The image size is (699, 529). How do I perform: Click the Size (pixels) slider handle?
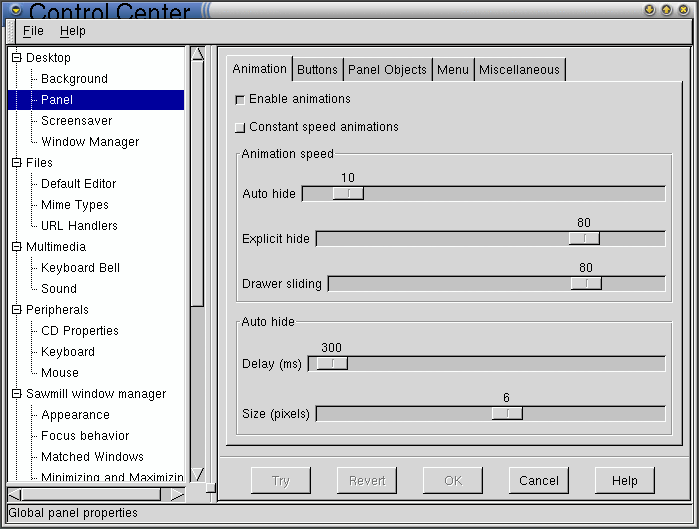click(x=507, y=413)
